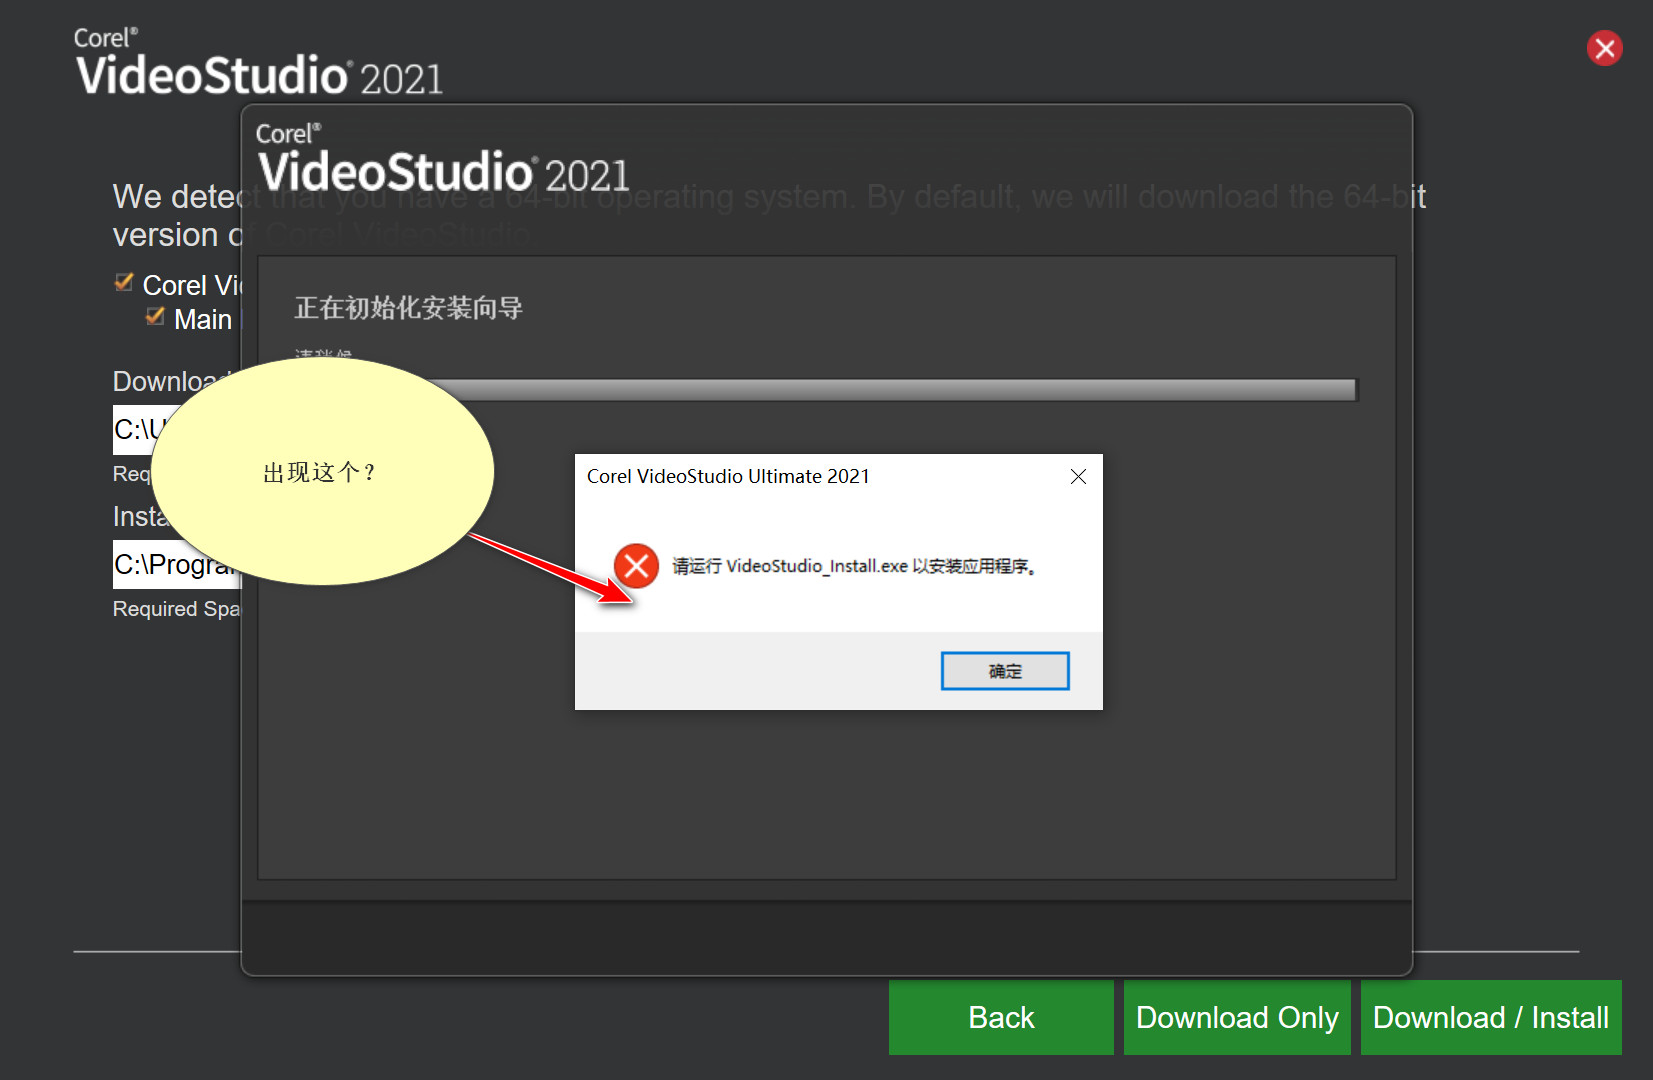The image size is (1653, 1080).
Task: Click the installer initialization progress bar
Action: coord(892,390)
